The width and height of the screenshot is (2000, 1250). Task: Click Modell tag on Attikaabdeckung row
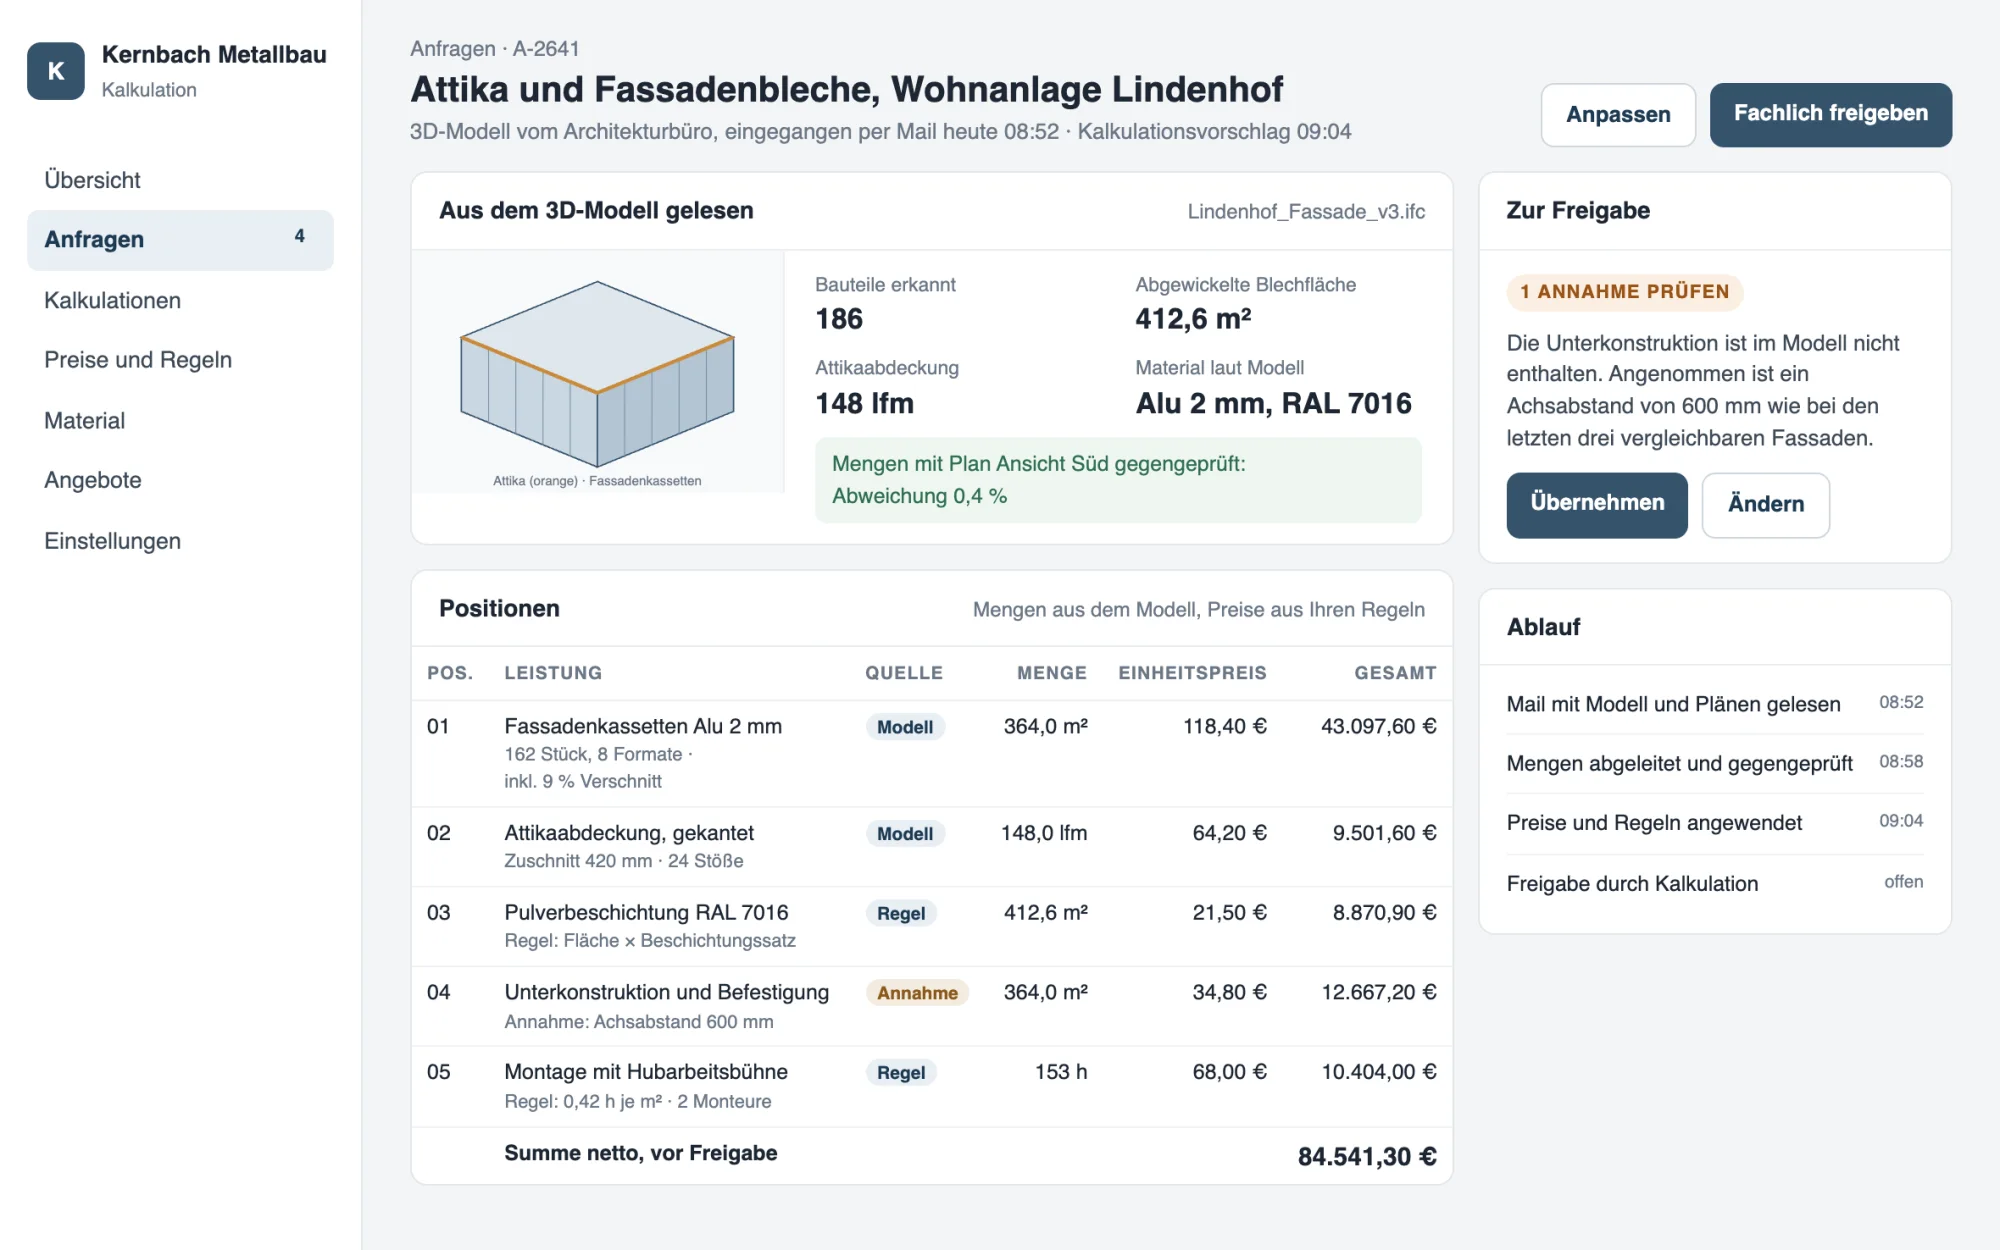tap(905, 834)
